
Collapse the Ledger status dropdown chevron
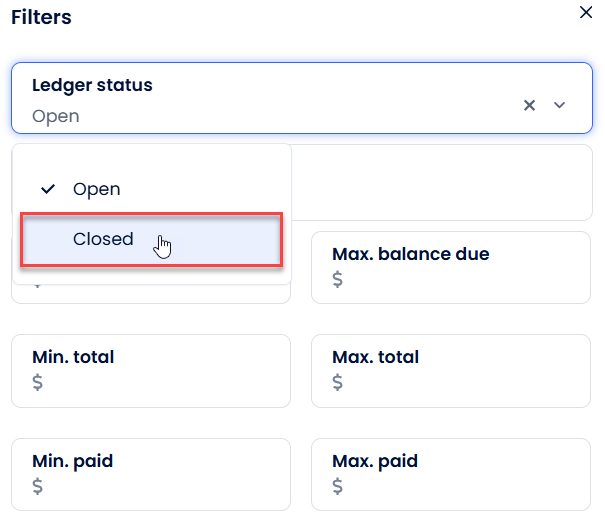click(560, 105)
